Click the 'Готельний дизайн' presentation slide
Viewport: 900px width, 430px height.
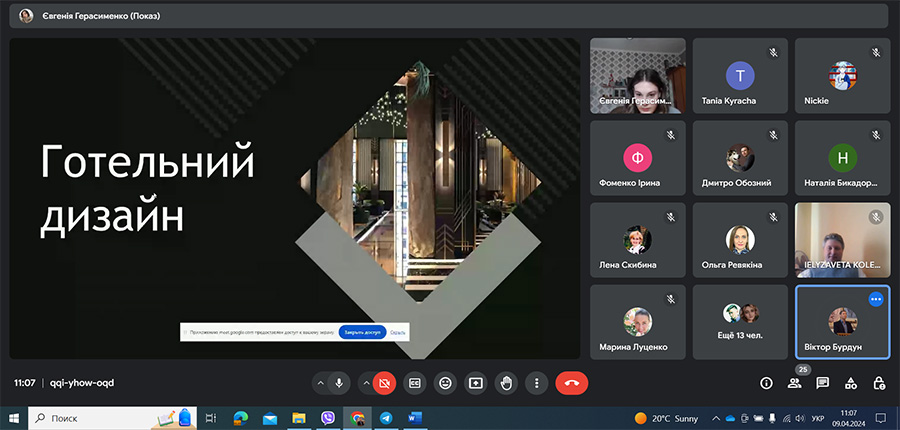pyautogui.click(x=294, y=199)
